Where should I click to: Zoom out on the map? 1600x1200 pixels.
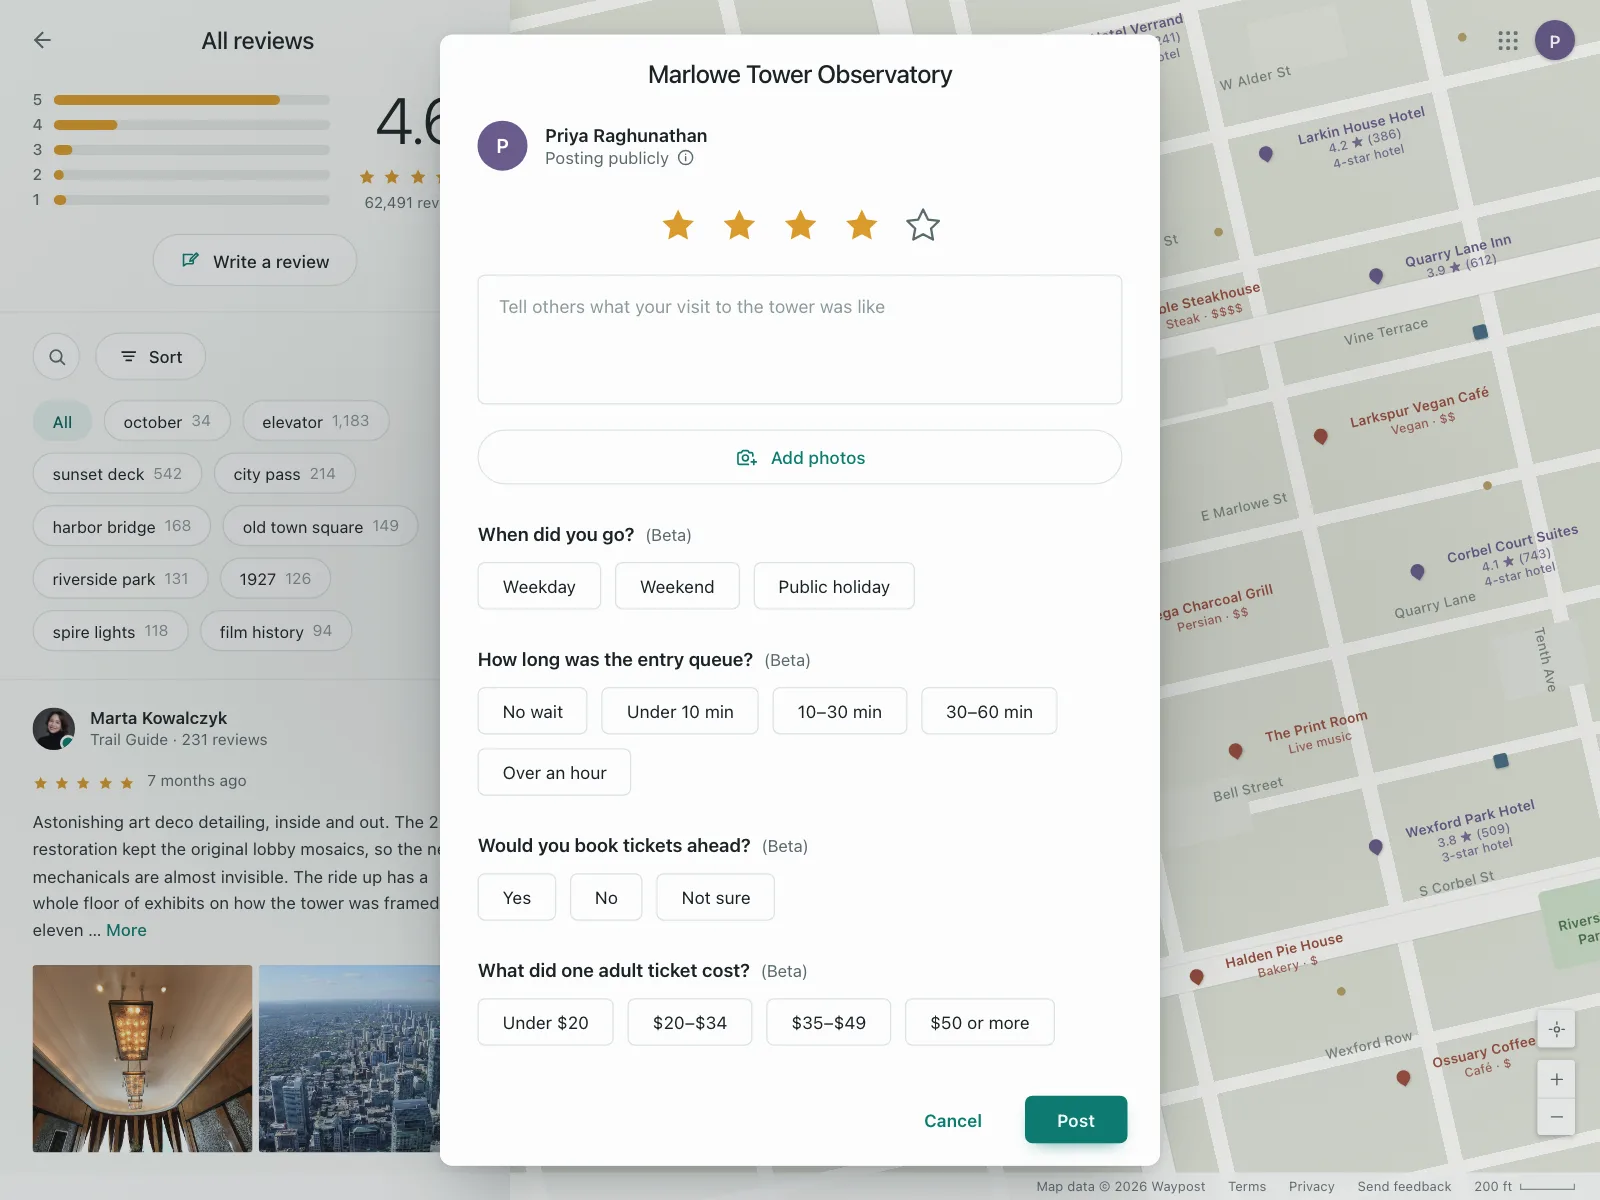(x=1557, y=1117)
